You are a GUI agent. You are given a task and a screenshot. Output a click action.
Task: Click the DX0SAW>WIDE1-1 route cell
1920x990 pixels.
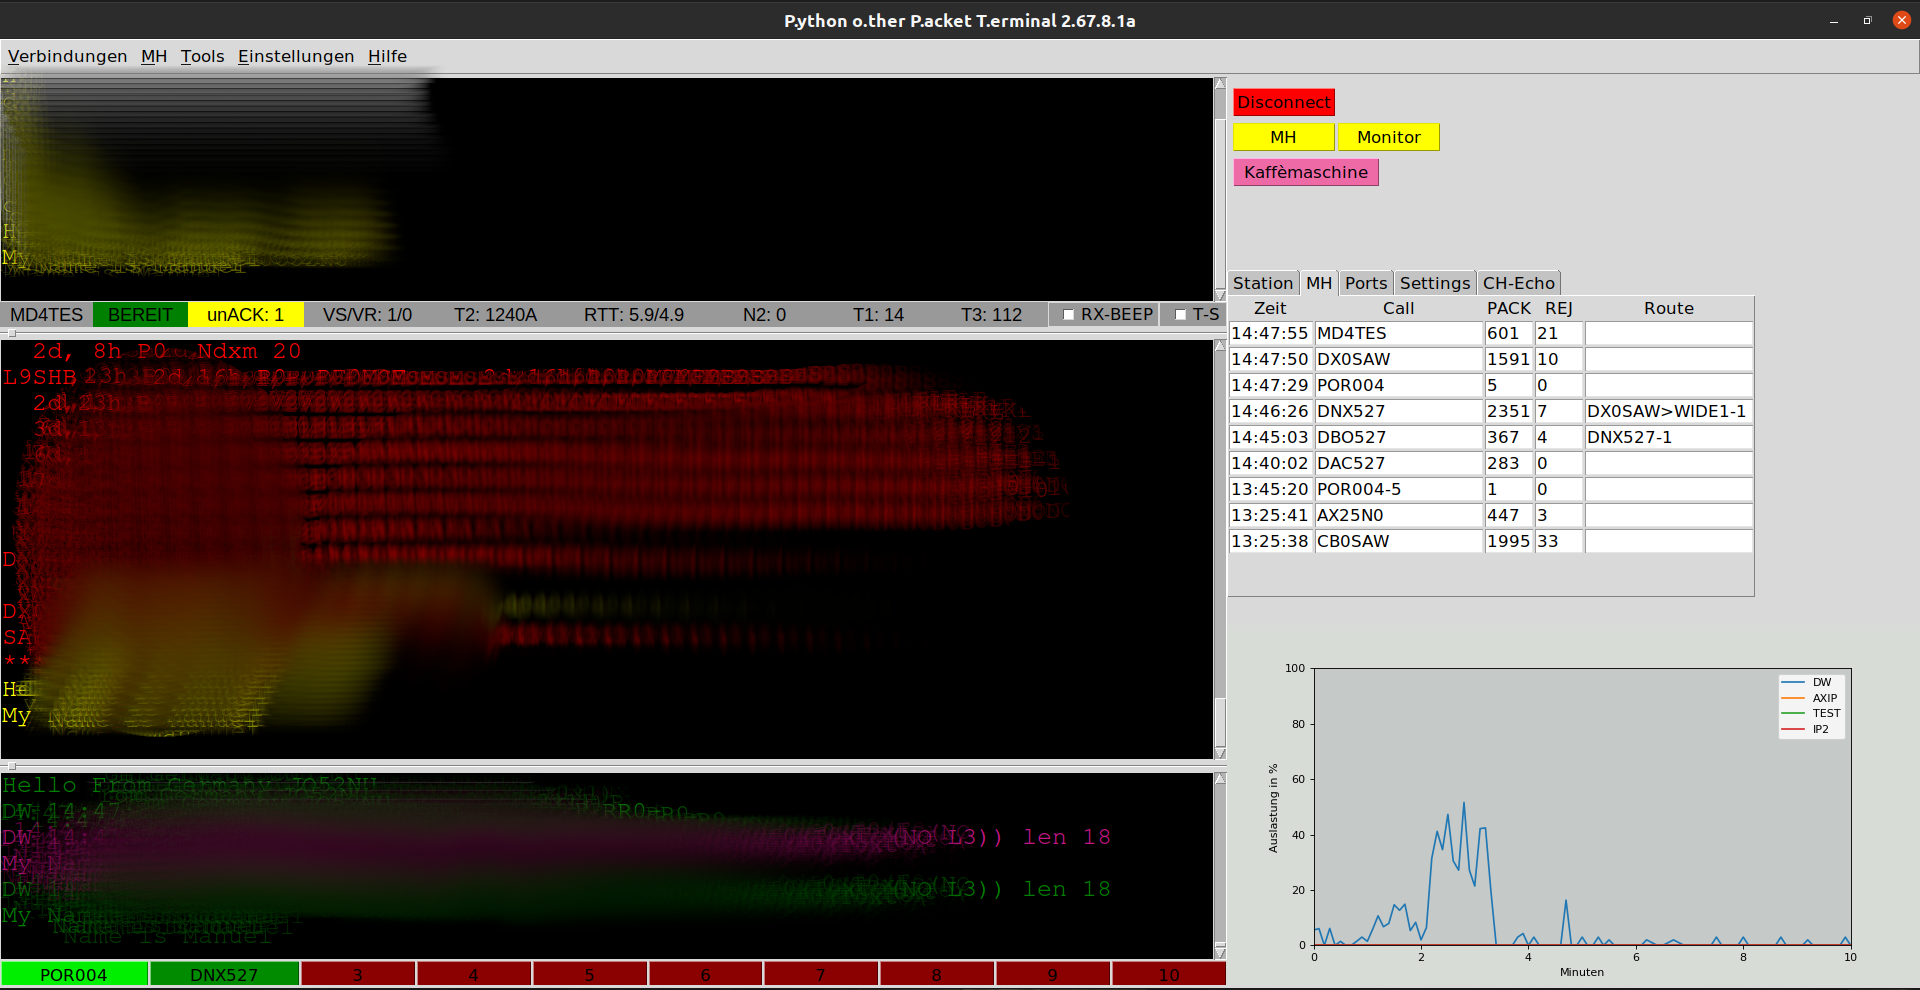1668,411
